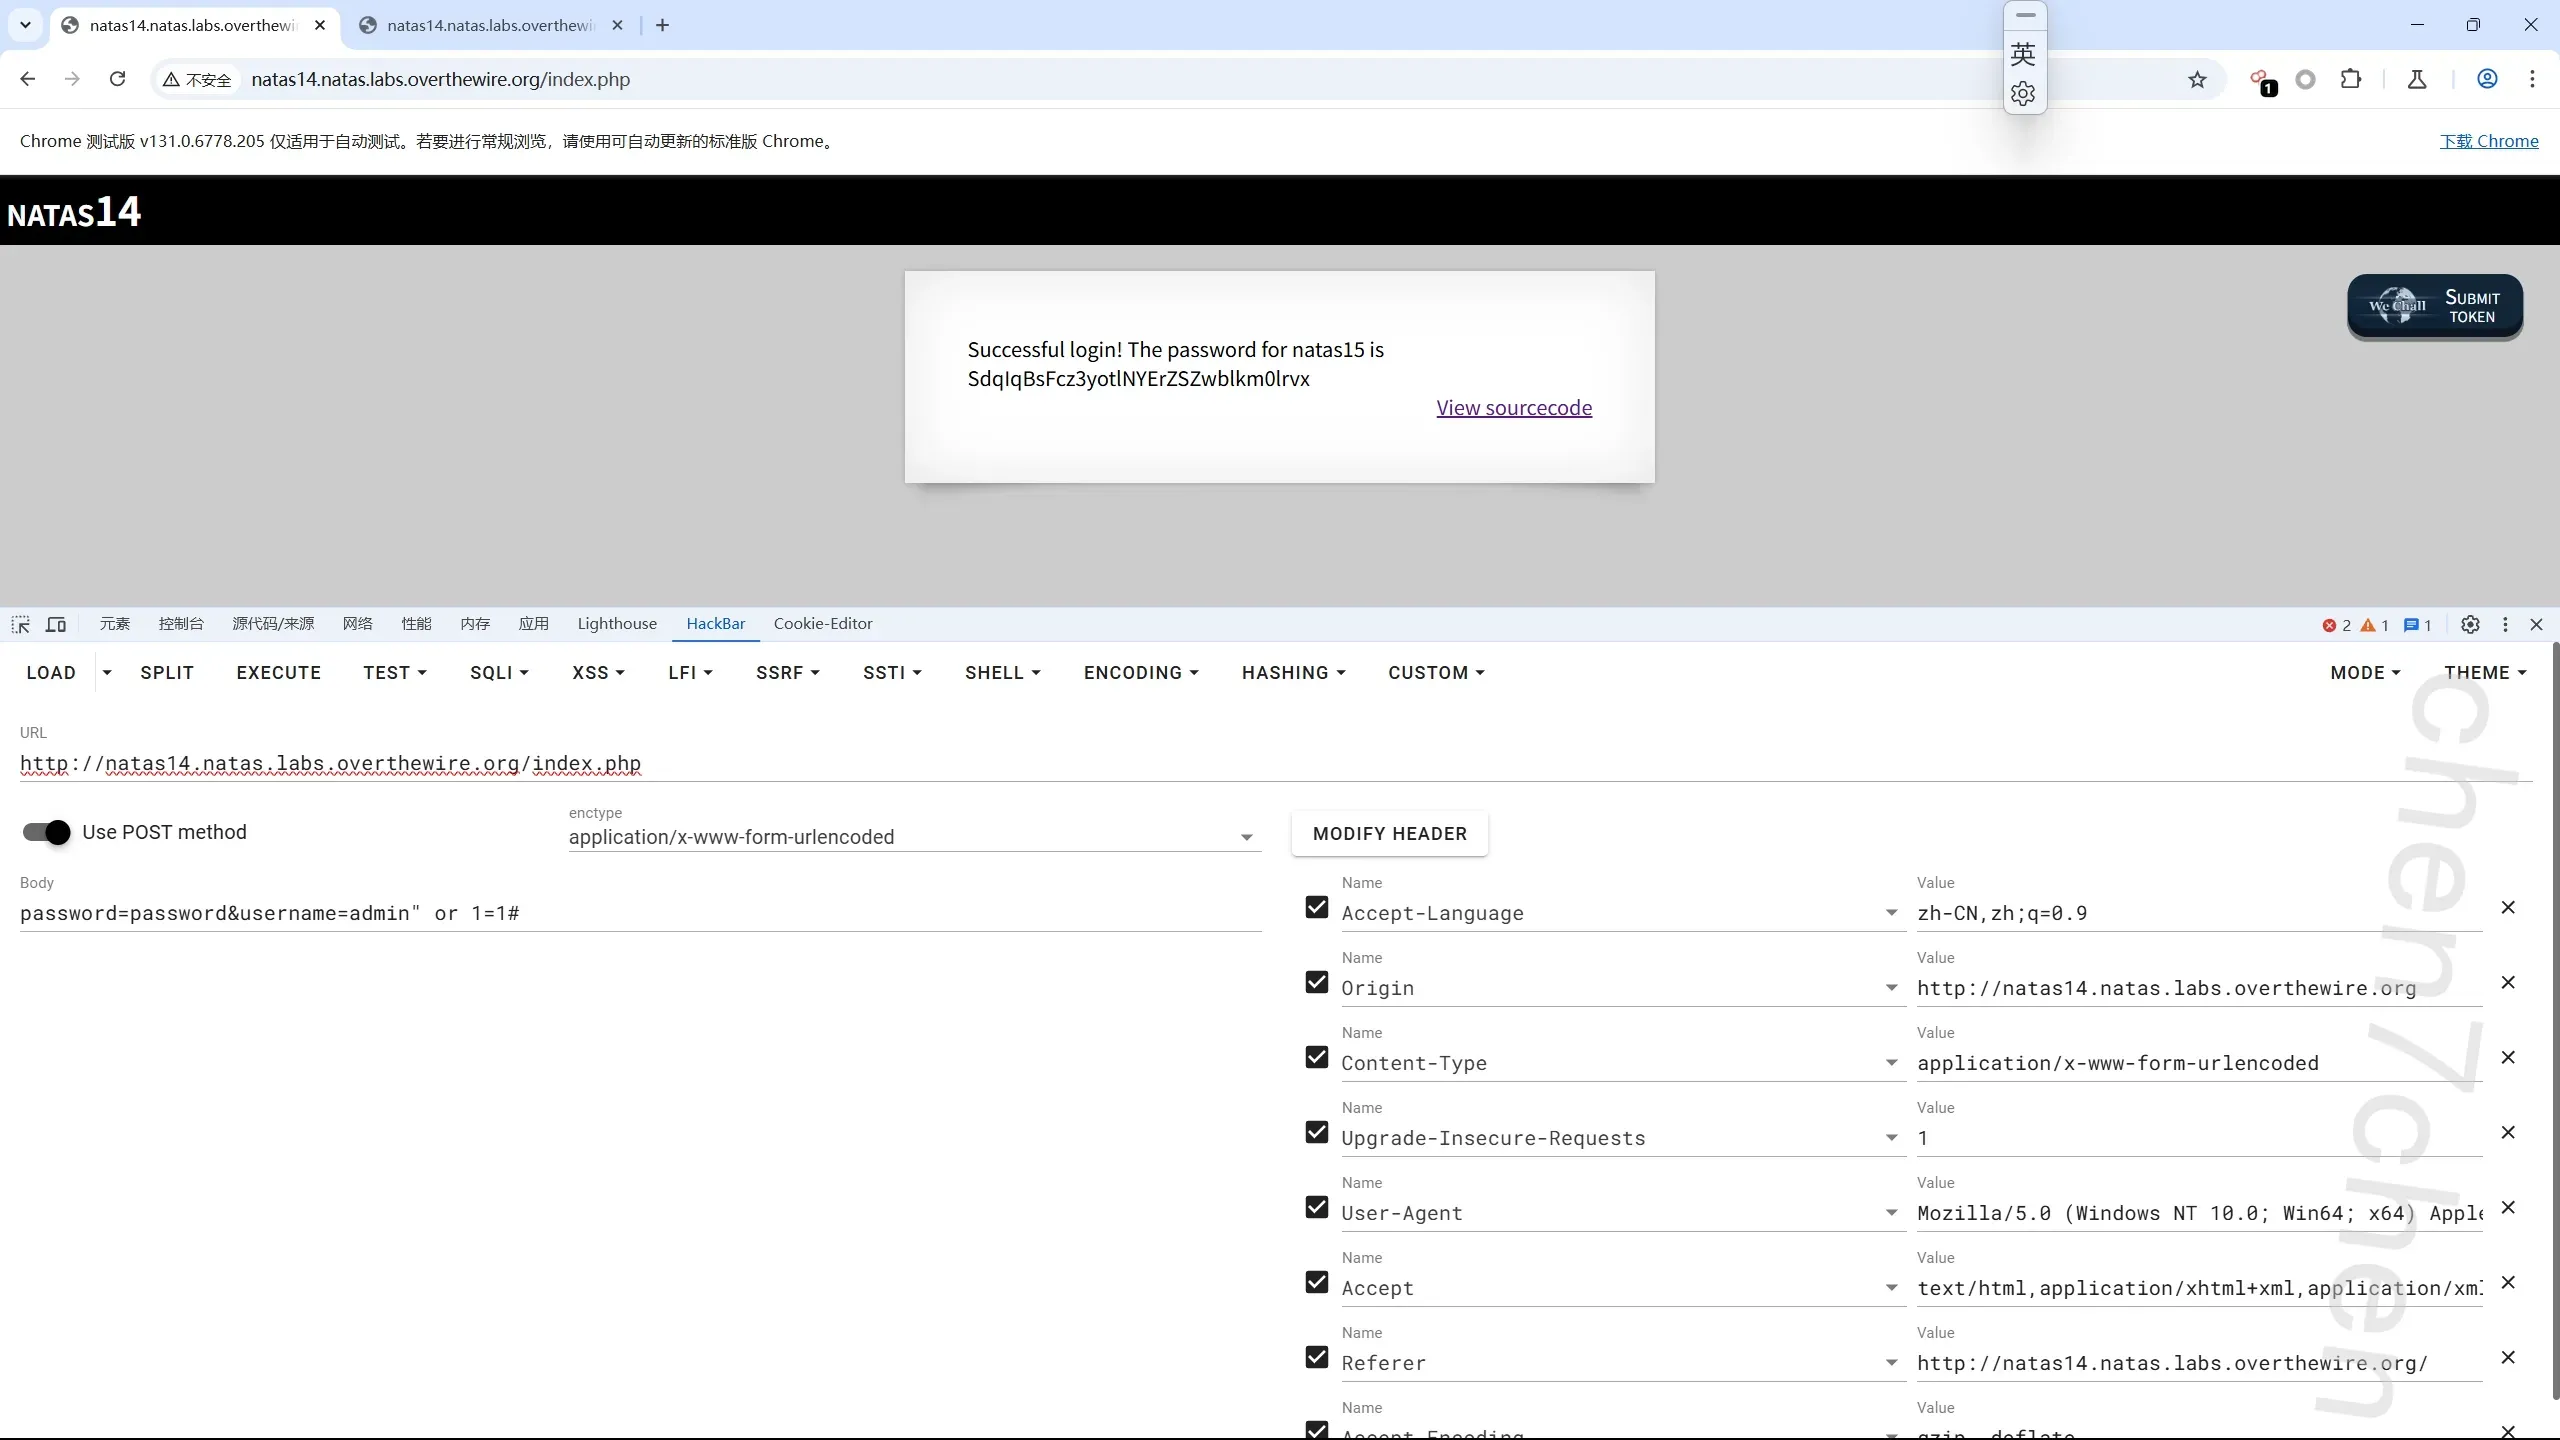Screen dimensions: 2560x1440
Task: Open the ENCODING dropdown menu
Action: point(1141,673)
